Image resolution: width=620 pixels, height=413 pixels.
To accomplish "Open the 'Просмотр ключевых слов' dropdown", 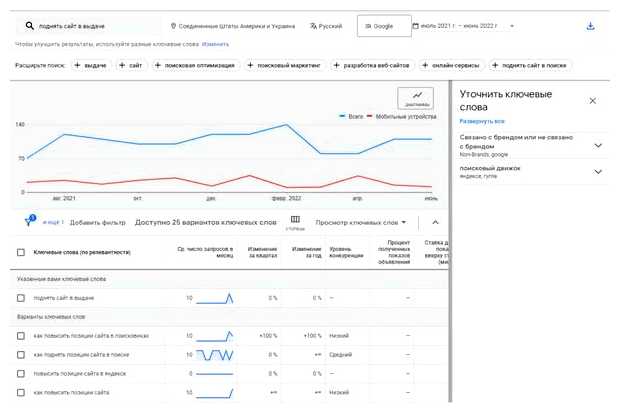I will [361, 222].
